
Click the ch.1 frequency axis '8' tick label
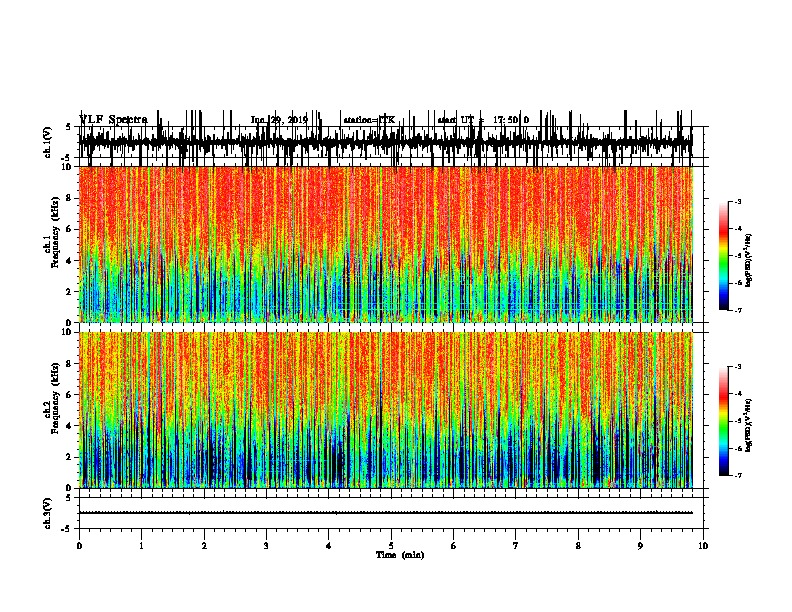69,198
